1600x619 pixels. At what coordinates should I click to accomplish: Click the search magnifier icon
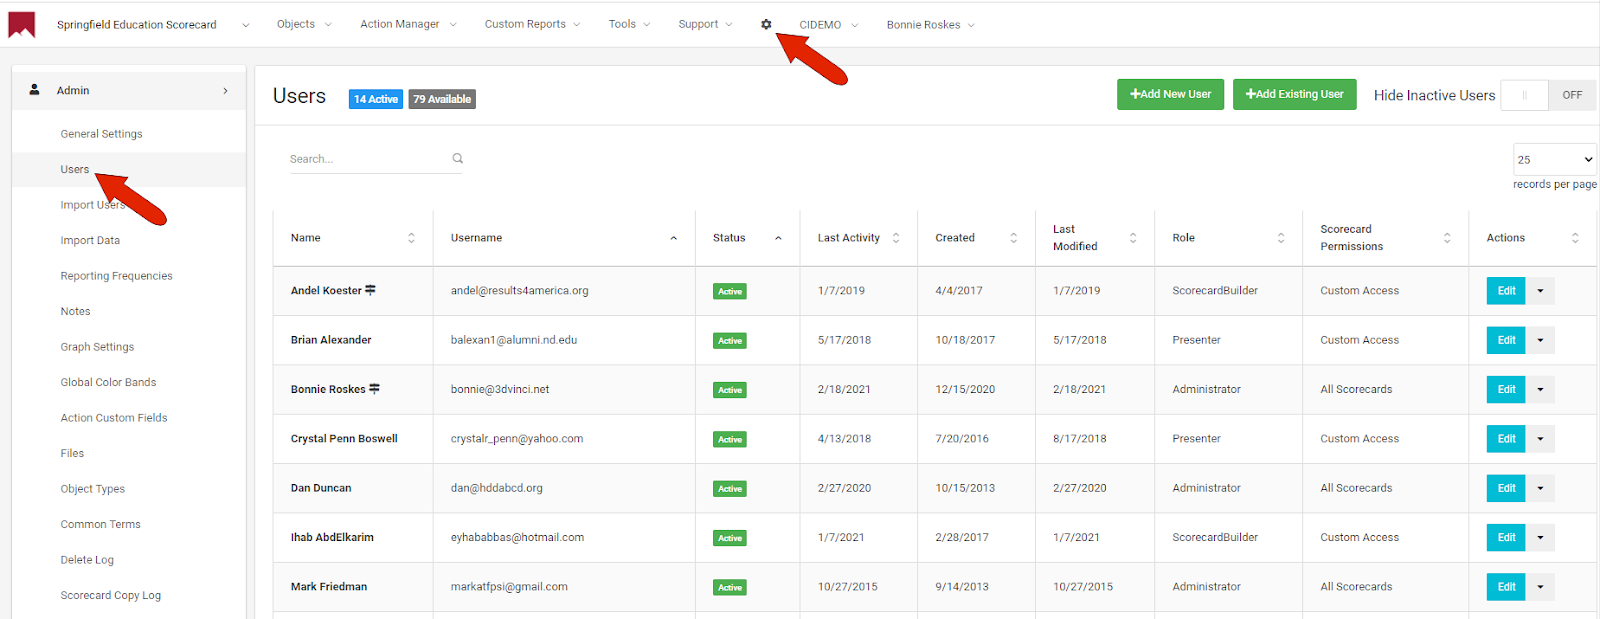(457, 158)
